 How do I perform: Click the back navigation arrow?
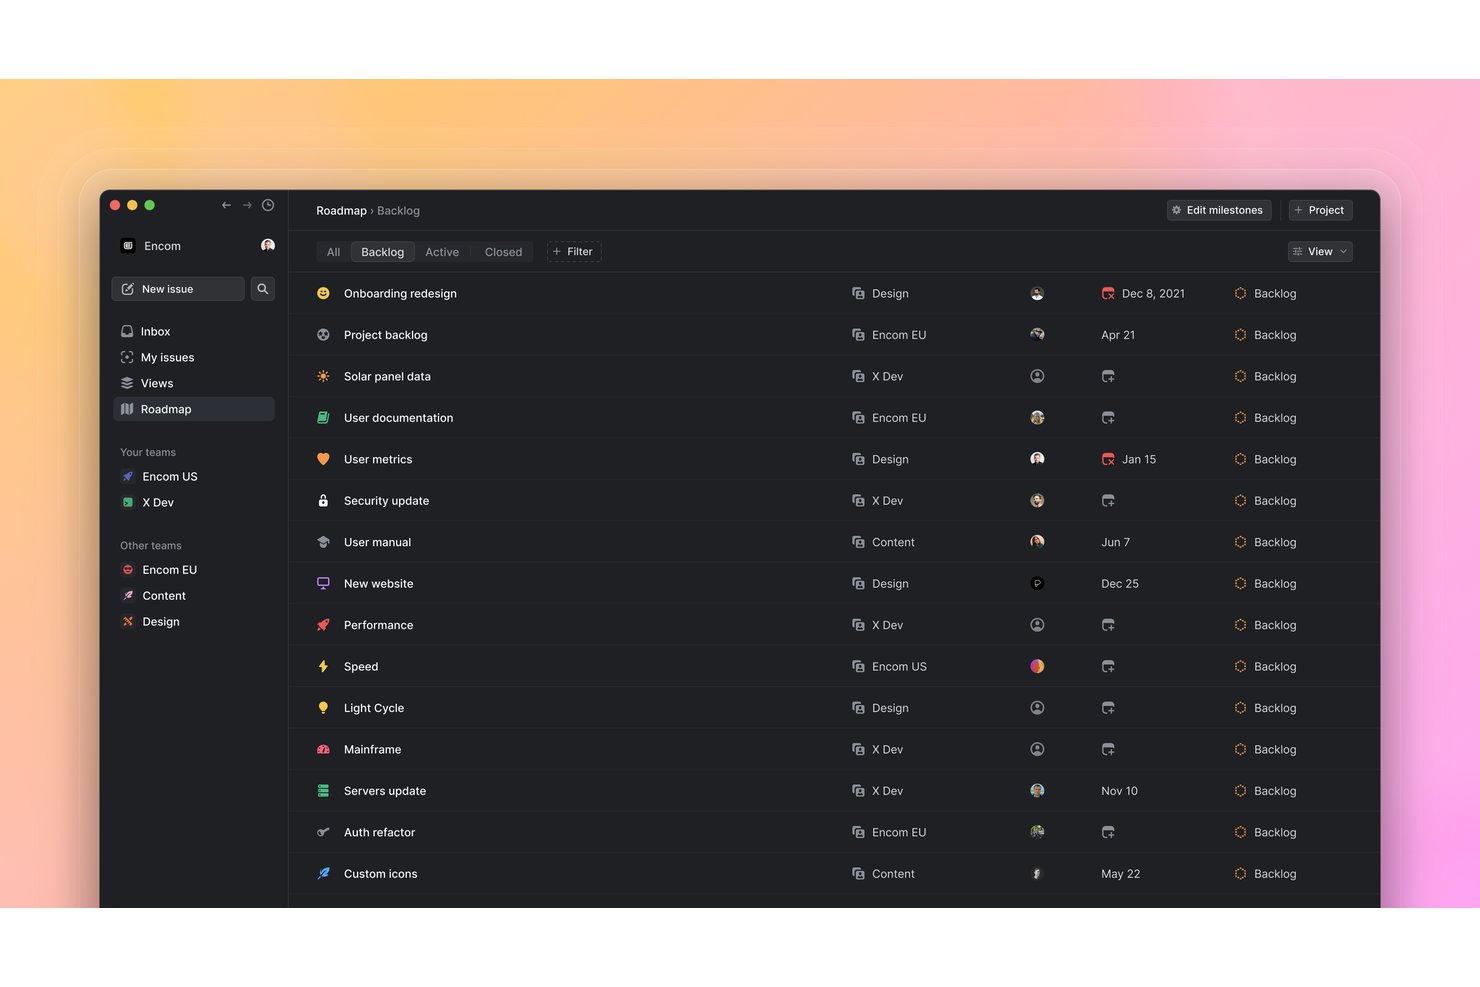(x=226, y=205)
